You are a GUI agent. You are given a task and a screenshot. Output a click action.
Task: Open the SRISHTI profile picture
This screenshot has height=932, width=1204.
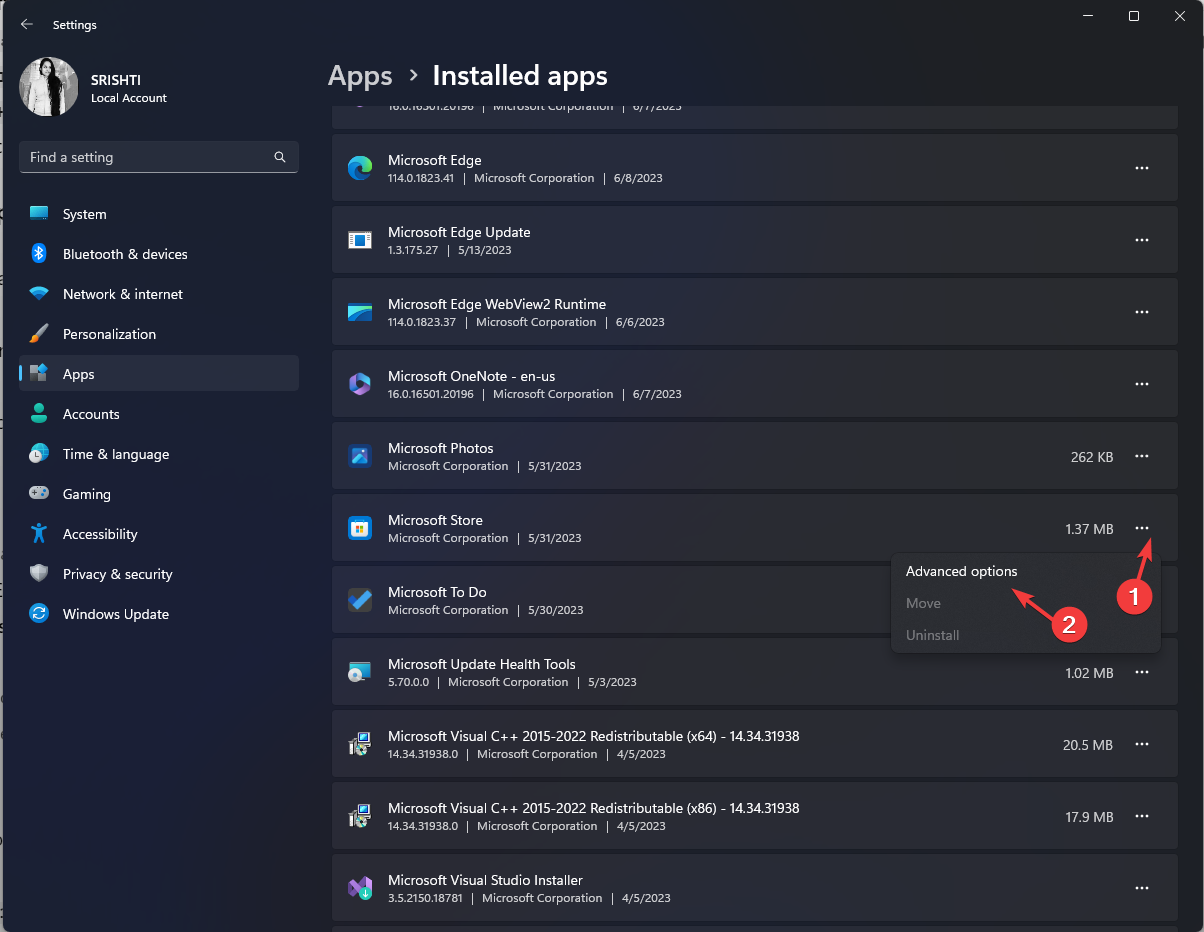tap(49, 87)
